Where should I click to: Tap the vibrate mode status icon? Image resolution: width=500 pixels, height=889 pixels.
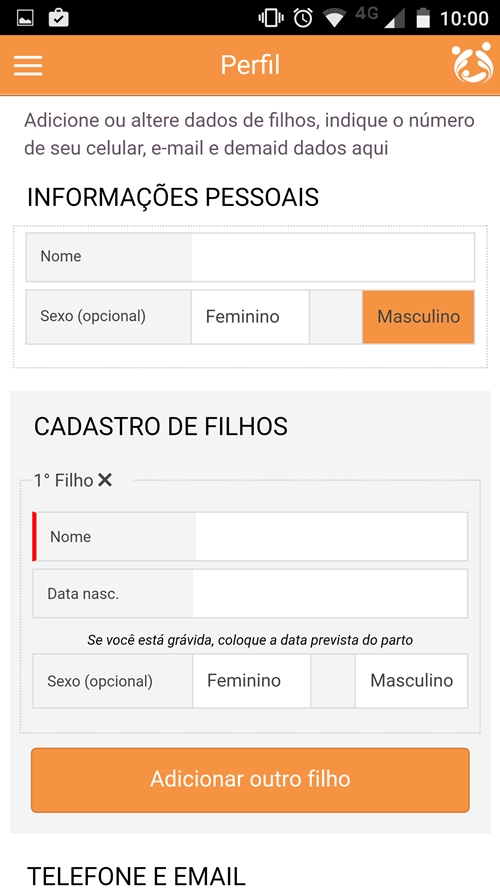pyautogui.click(x=271, y=18)
